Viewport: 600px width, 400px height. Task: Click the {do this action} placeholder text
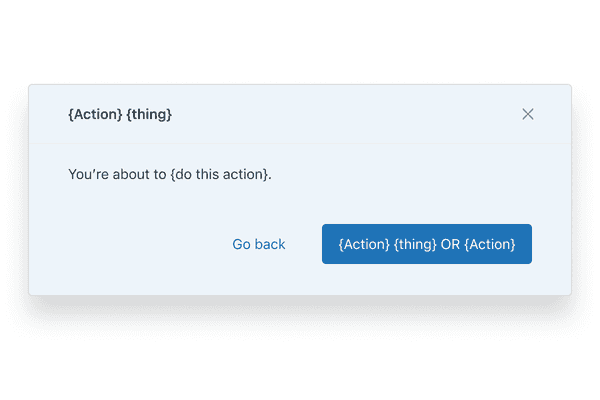[x=220, y=174]
